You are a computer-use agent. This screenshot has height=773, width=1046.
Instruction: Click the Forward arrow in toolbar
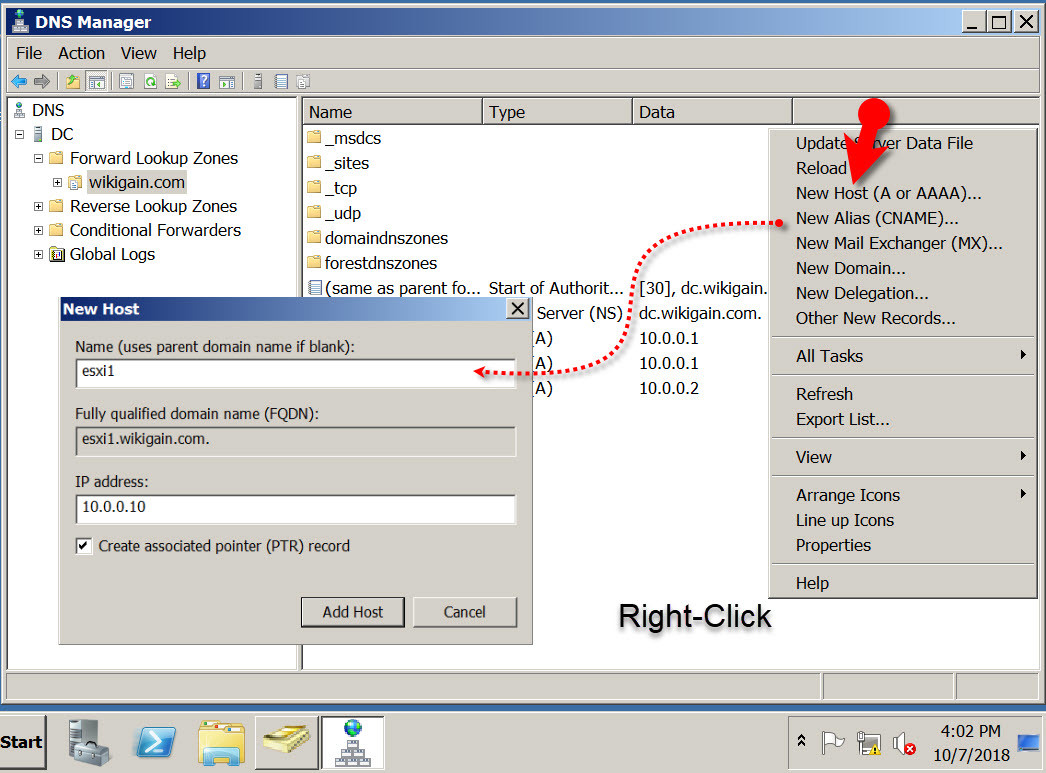click(x=42, y=81)
